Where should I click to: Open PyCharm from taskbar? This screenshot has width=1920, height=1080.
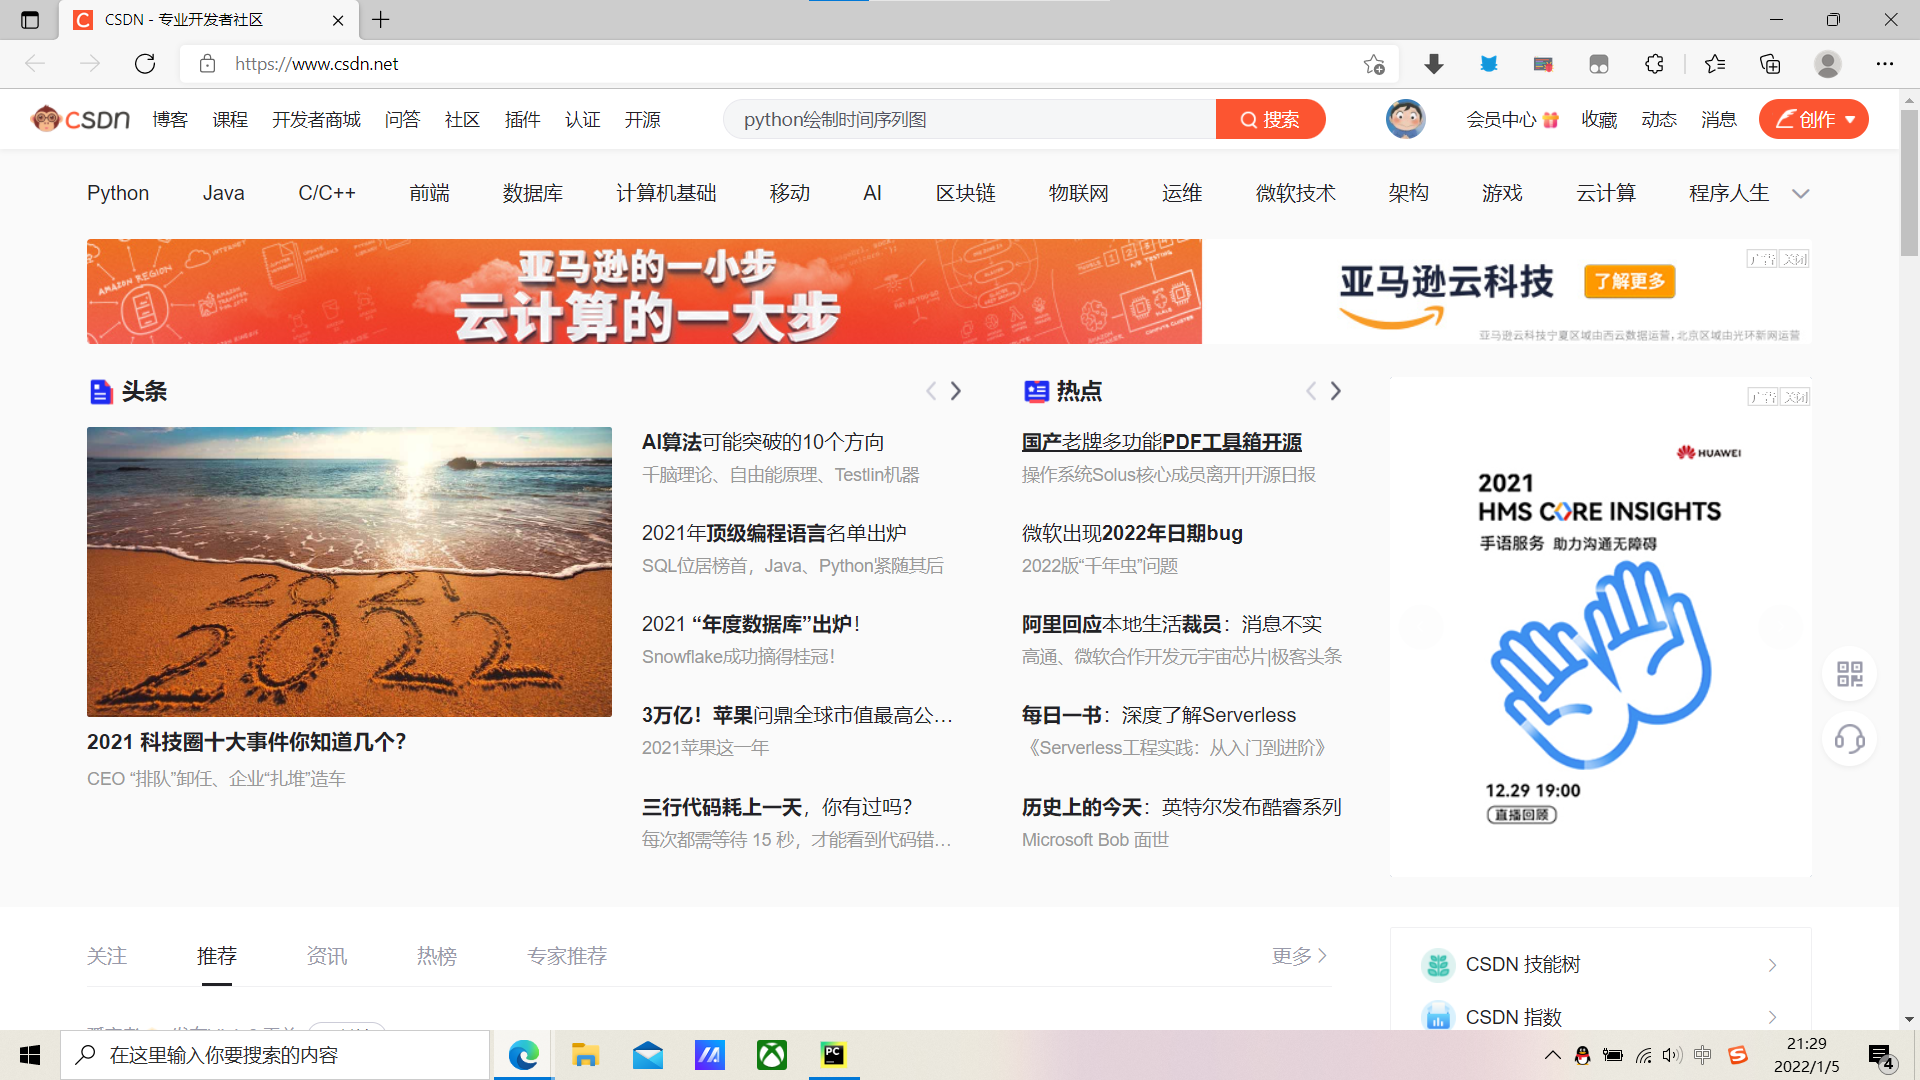[833, 1055]
